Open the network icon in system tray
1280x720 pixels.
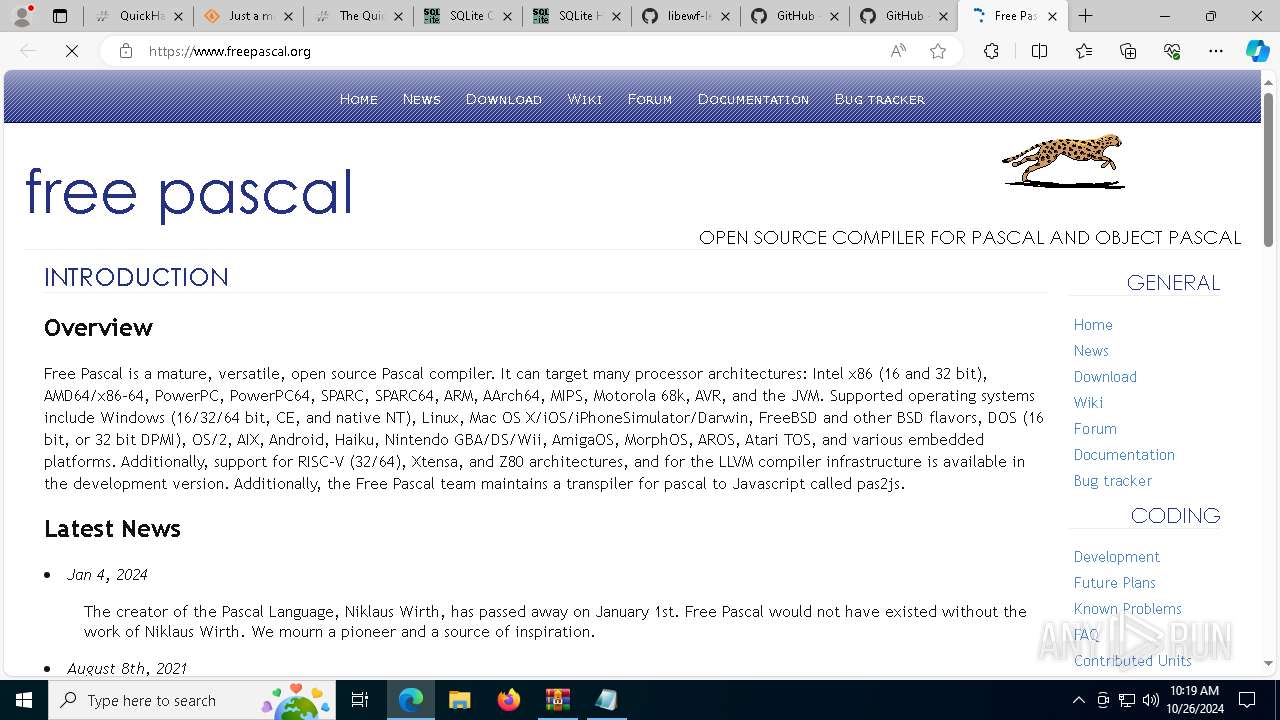(x=1126, y=700)
